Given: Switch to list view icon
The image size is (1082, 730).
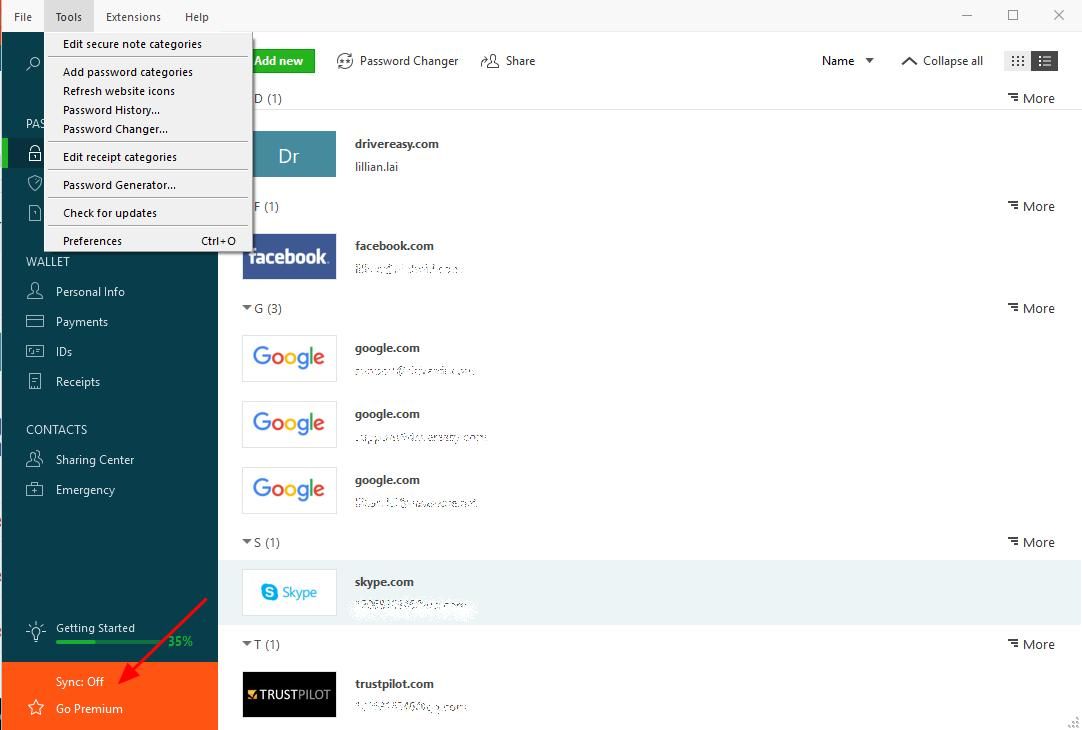Looking at the screenshot, I should (1045, 61).
